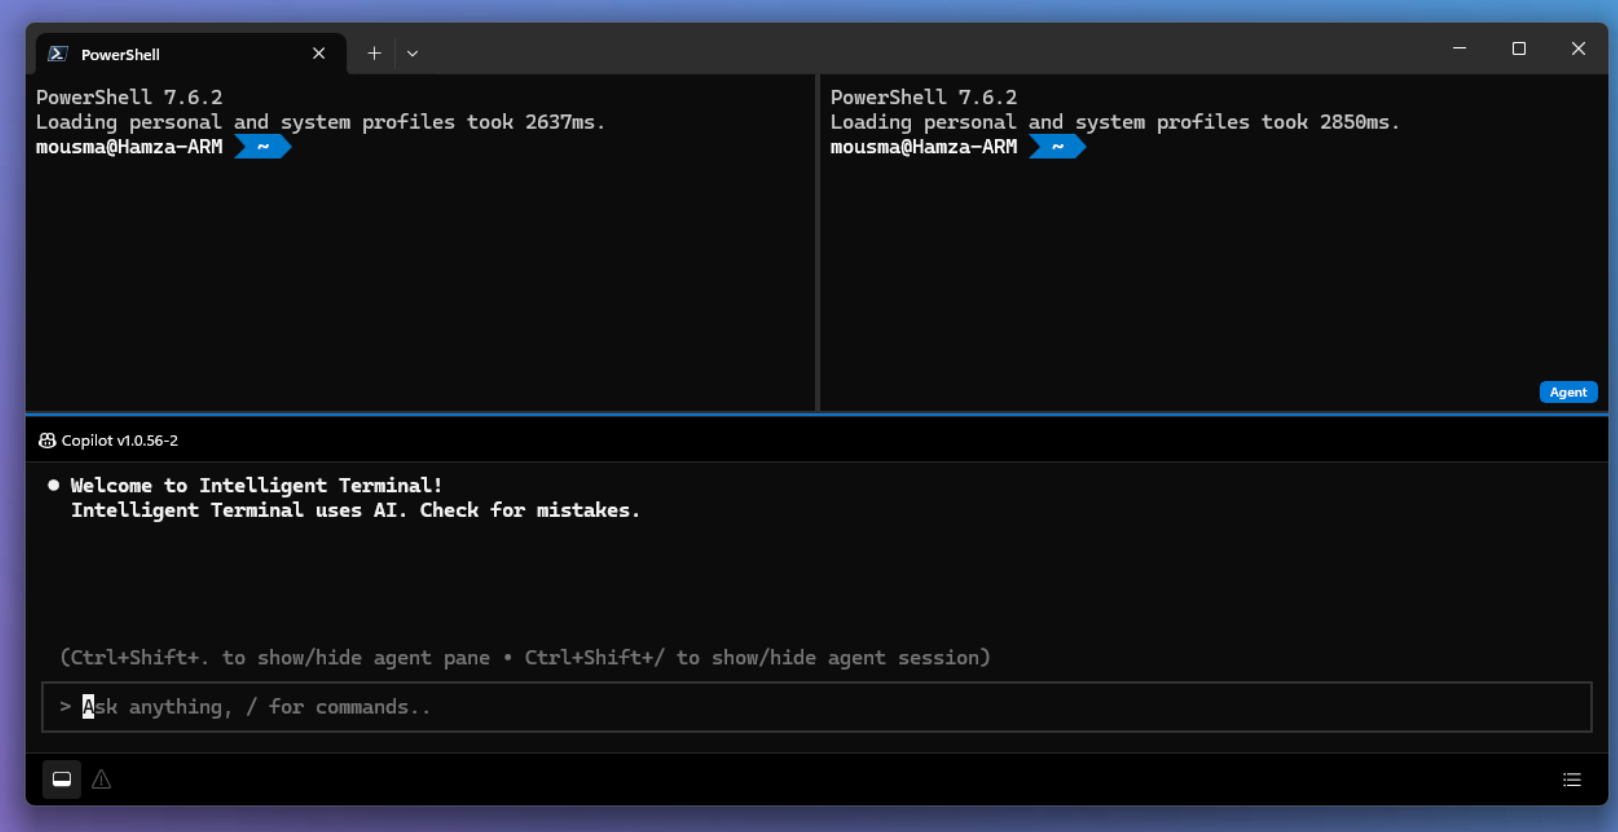1618x832 pixels.
Task: Click "PowerShell 7.6.2" in the left pane
Action: (129, 97)
